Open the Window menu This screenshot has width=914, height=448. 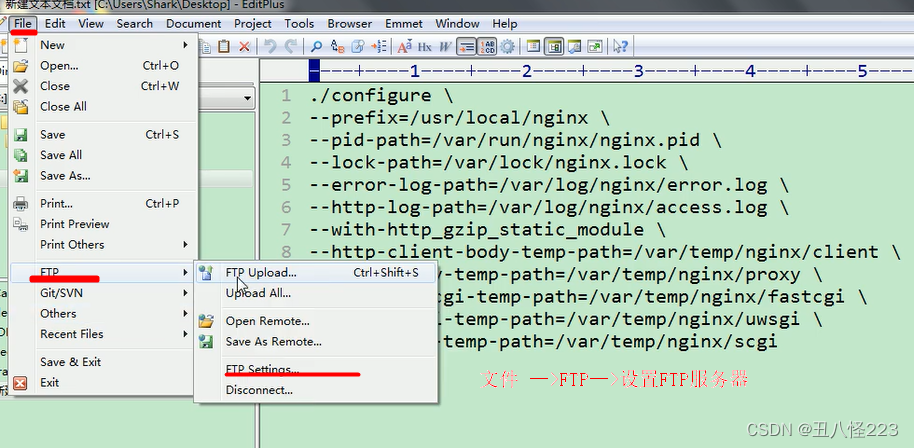pos(457,24)
